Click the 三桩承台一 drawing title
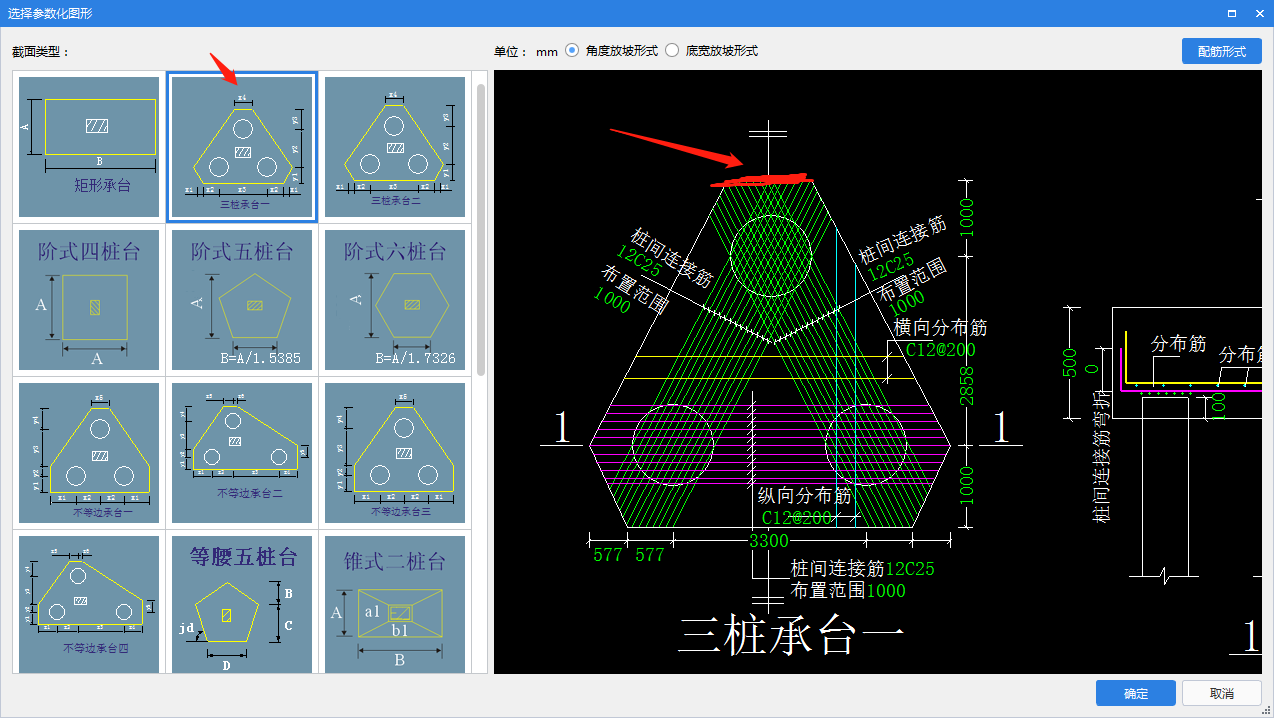 791,636
